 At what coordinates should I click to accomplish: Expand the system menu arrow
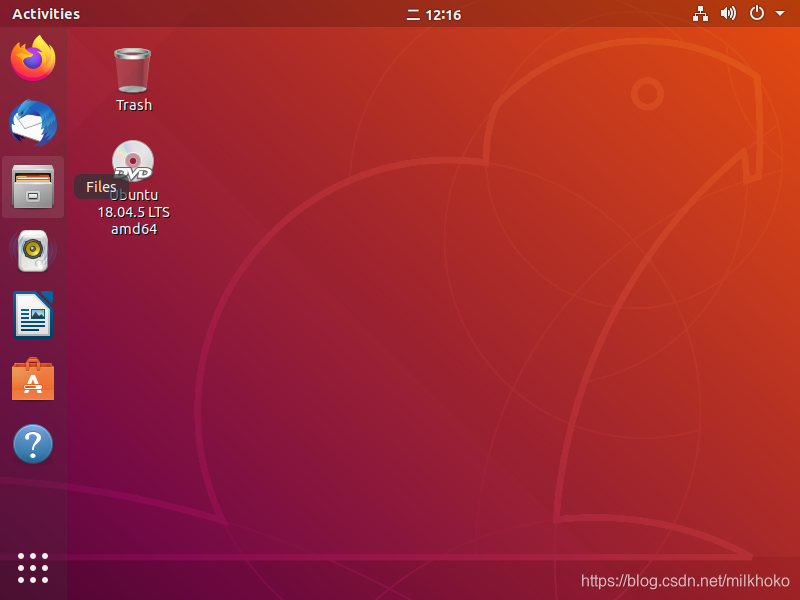(x=780, y=13)
